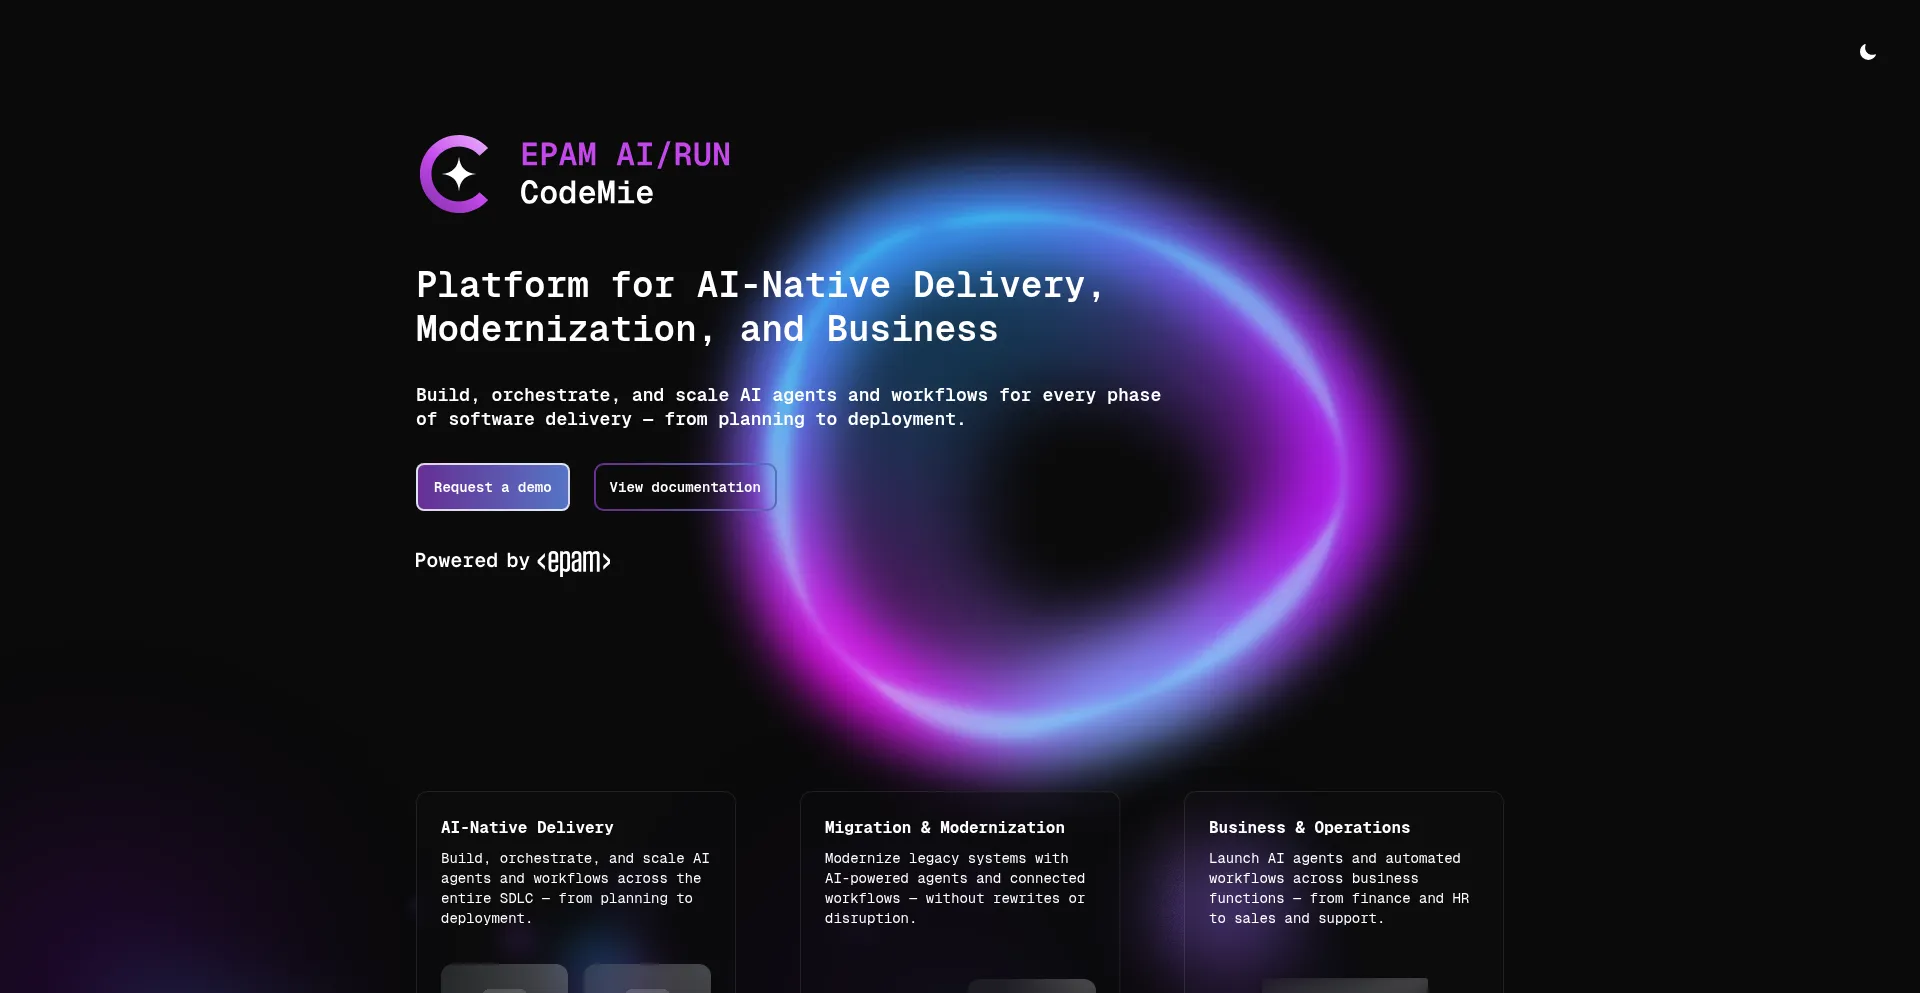Viewport: 1920px width, 993px height.
Task: Click the Platform for AI-Native Delivery headline
Action: pyautogui.click(x=760, y=307)
